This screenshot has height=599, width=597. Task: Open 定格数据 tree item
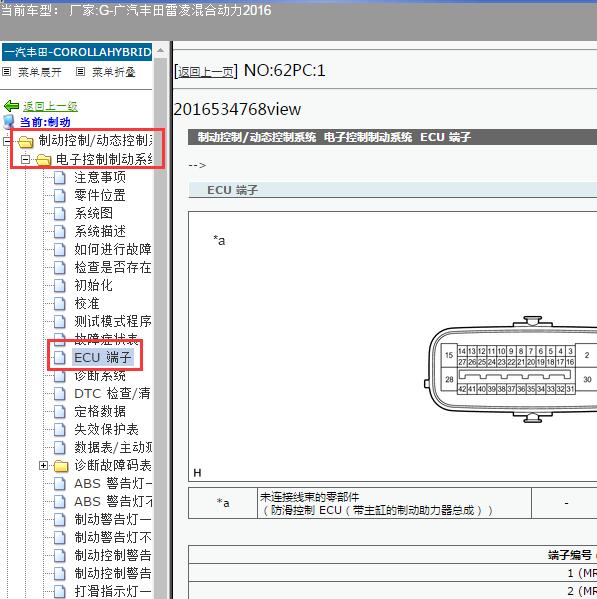pyautogui.click(x=100, y=411)
